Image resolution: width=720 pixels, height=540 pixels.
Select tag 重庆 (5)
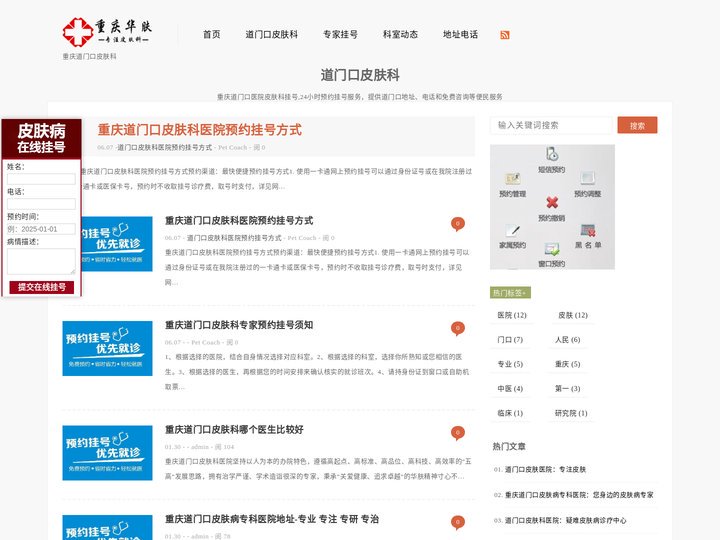click(x=568, y=364)
